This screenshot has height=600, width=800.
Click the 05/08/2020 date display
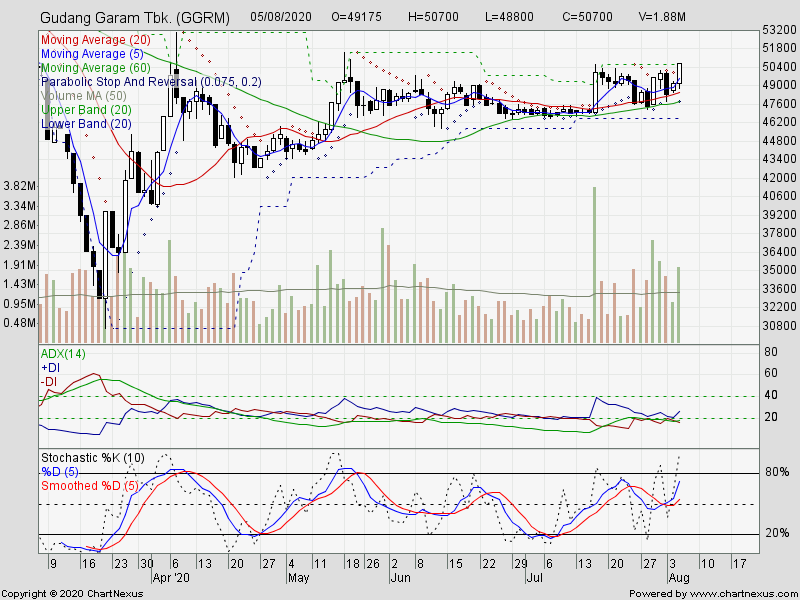click(x=282, y=17)
